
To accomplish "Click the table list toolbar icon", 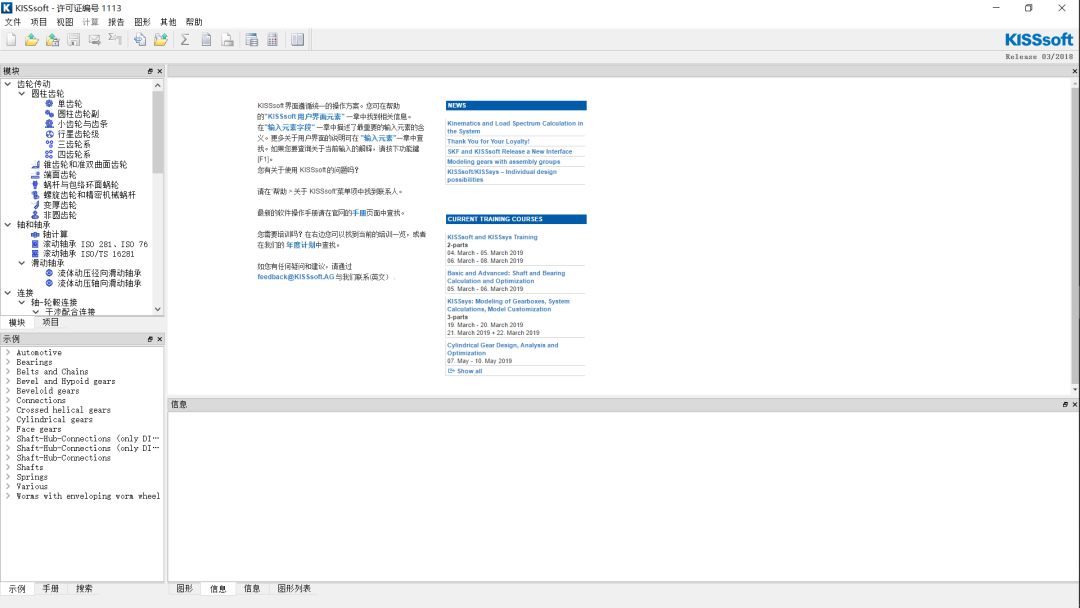I will 252,40.
